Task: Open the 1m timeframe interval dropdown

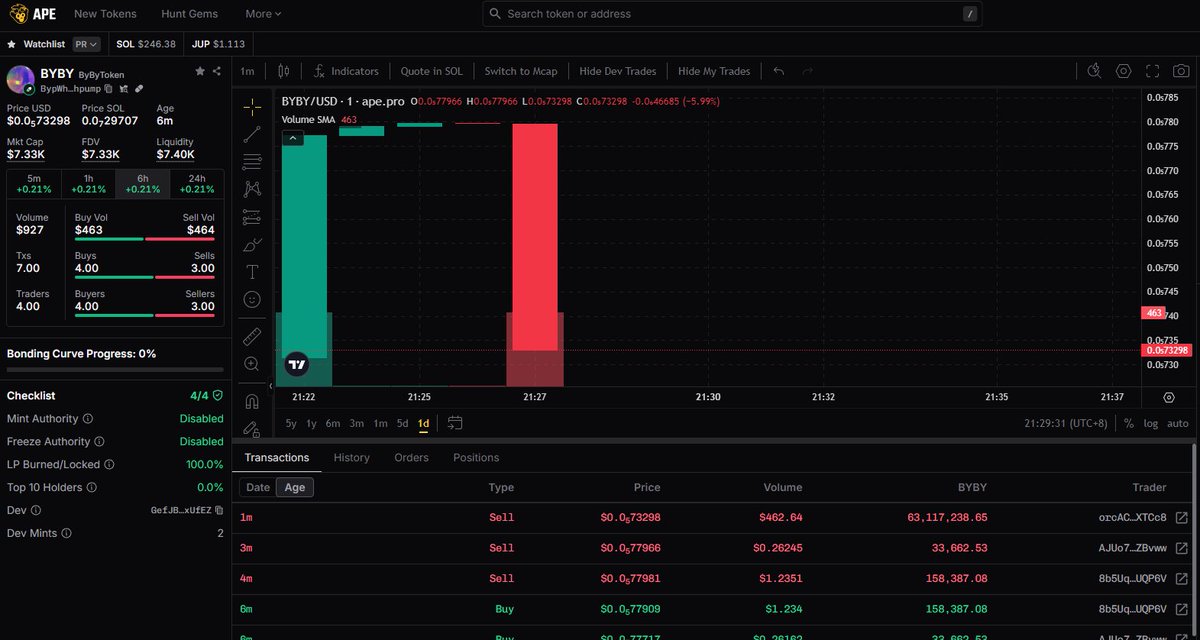Action: coord(247,71)
